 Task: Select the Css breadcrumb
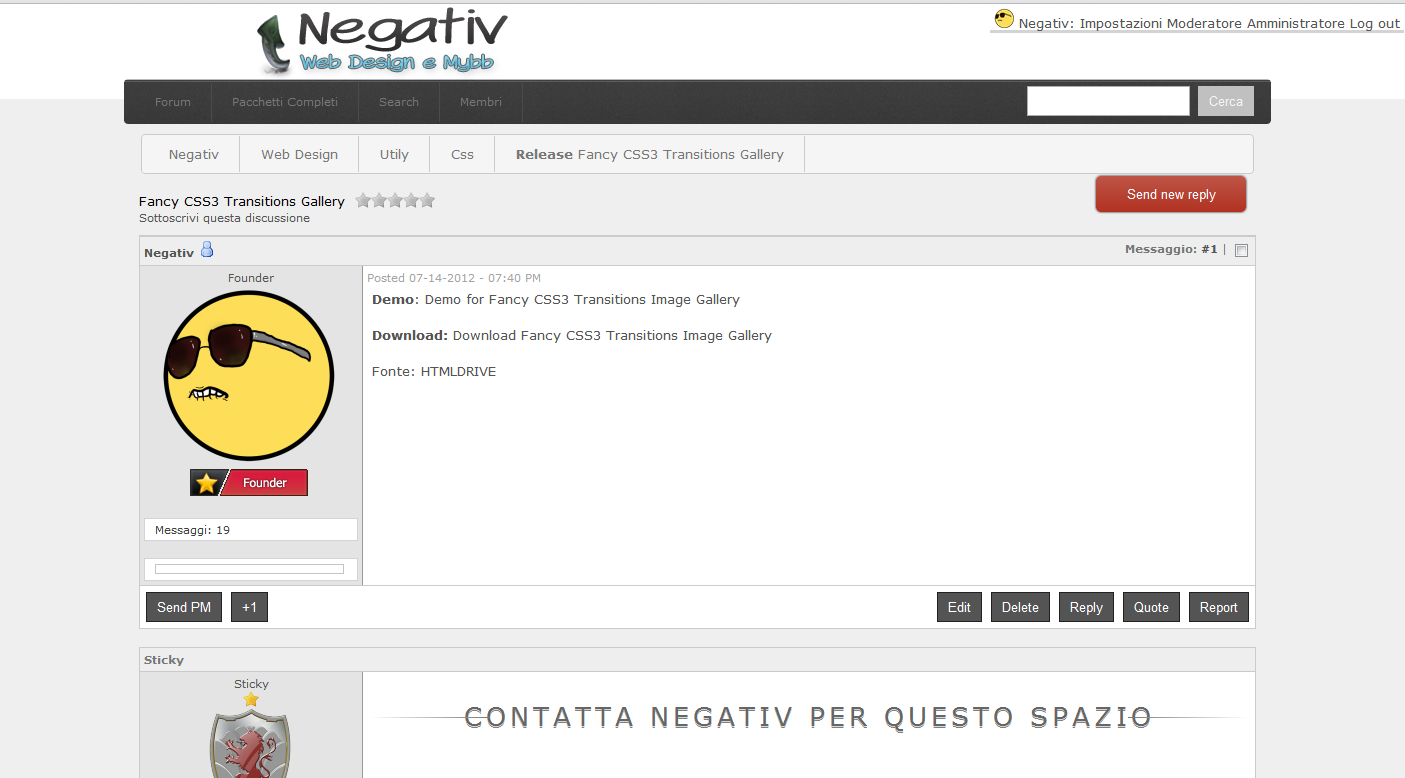point(462,155)
